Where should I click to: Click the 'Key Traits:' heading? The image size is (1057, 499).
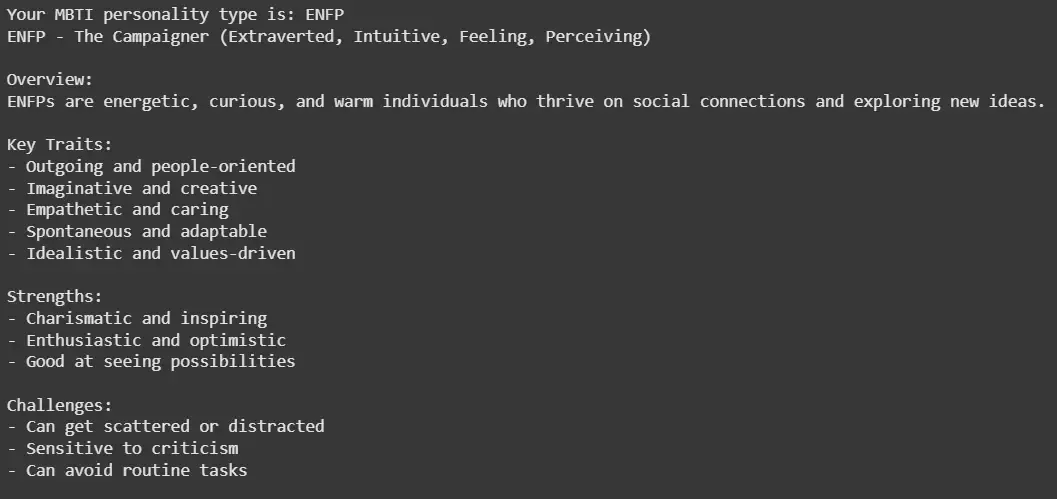coord(59,144)
